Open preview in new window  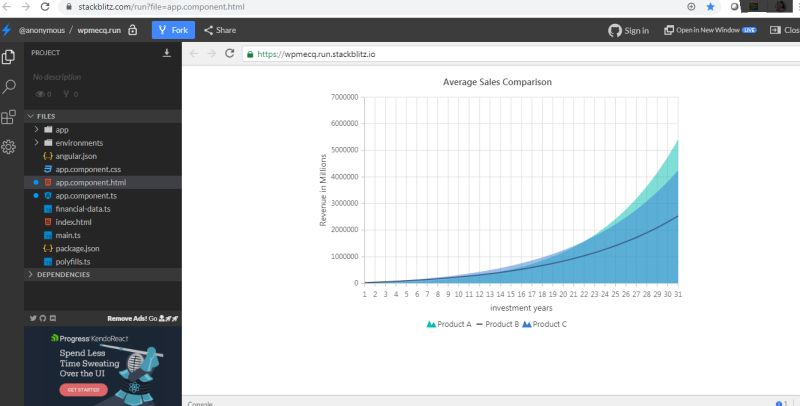(710, 30)
